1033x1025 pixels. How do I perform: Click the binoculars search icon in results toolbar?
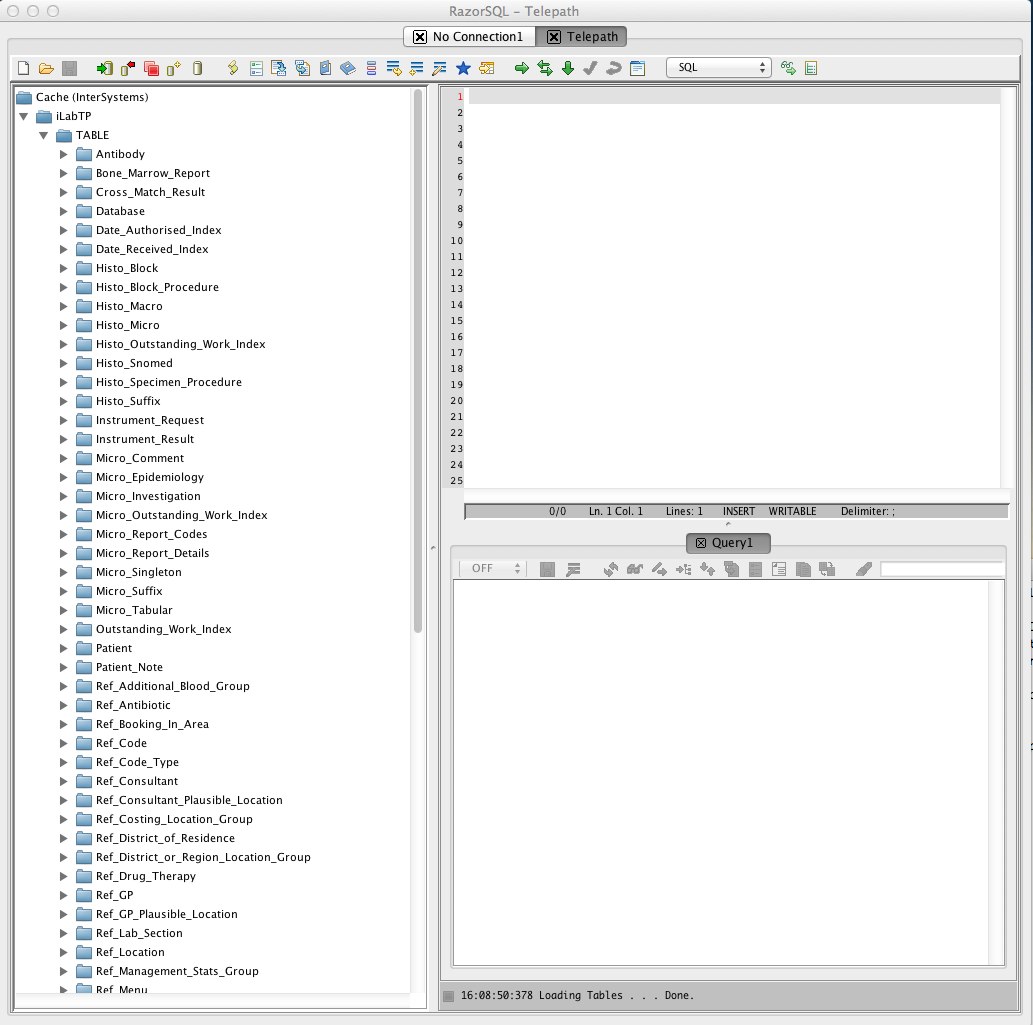tap(634, 569)
